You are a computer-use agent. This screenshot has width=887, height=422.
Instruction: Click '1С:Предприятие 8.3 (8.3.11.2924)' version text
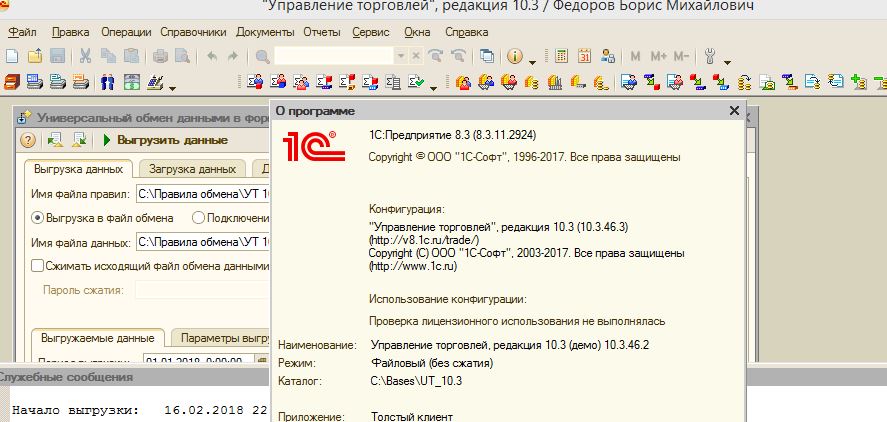click(452, 135)
